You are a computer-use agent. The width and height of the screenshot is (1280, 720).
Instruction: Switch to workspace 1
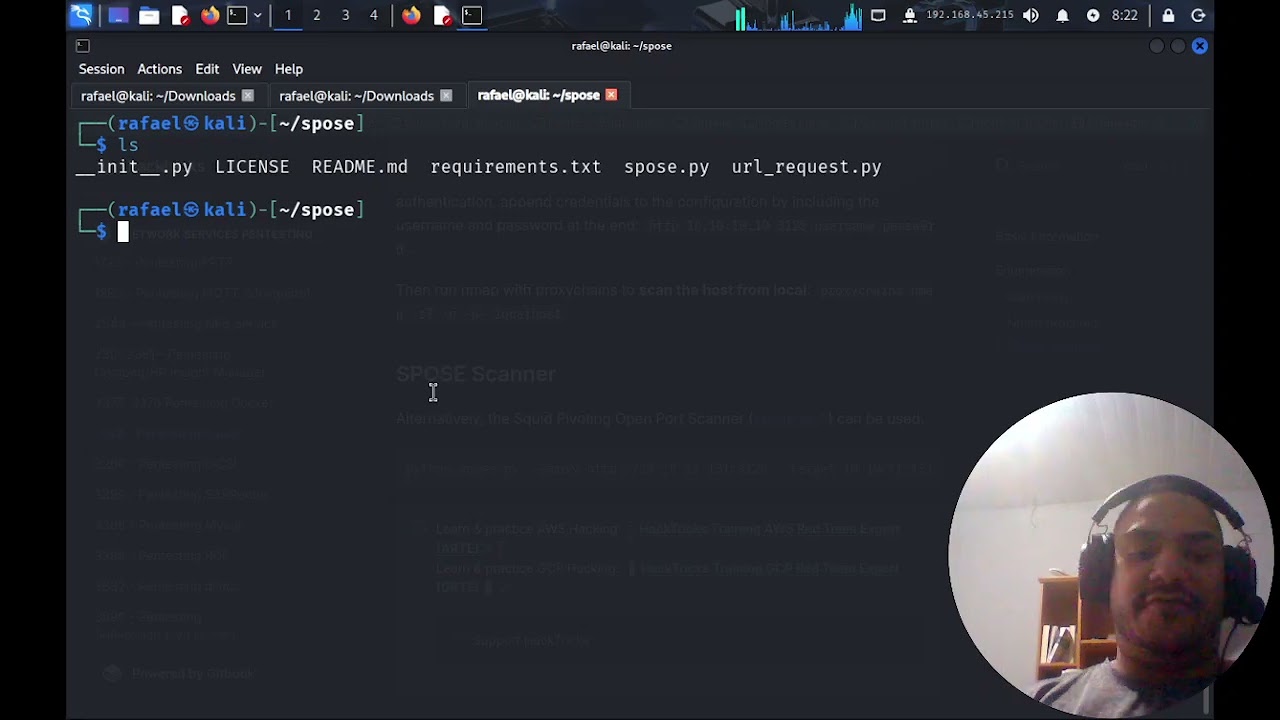[288, 15]
